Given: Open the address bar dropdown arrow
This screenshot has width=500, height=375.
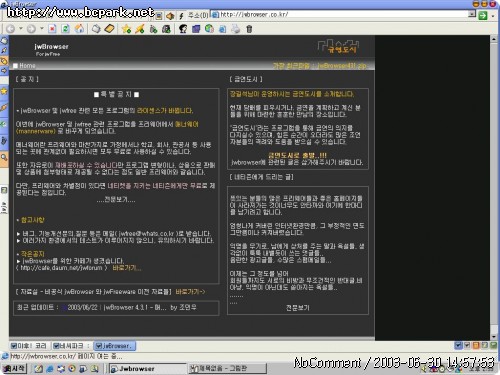Looking at the screenshot, I should coord(472,14).
